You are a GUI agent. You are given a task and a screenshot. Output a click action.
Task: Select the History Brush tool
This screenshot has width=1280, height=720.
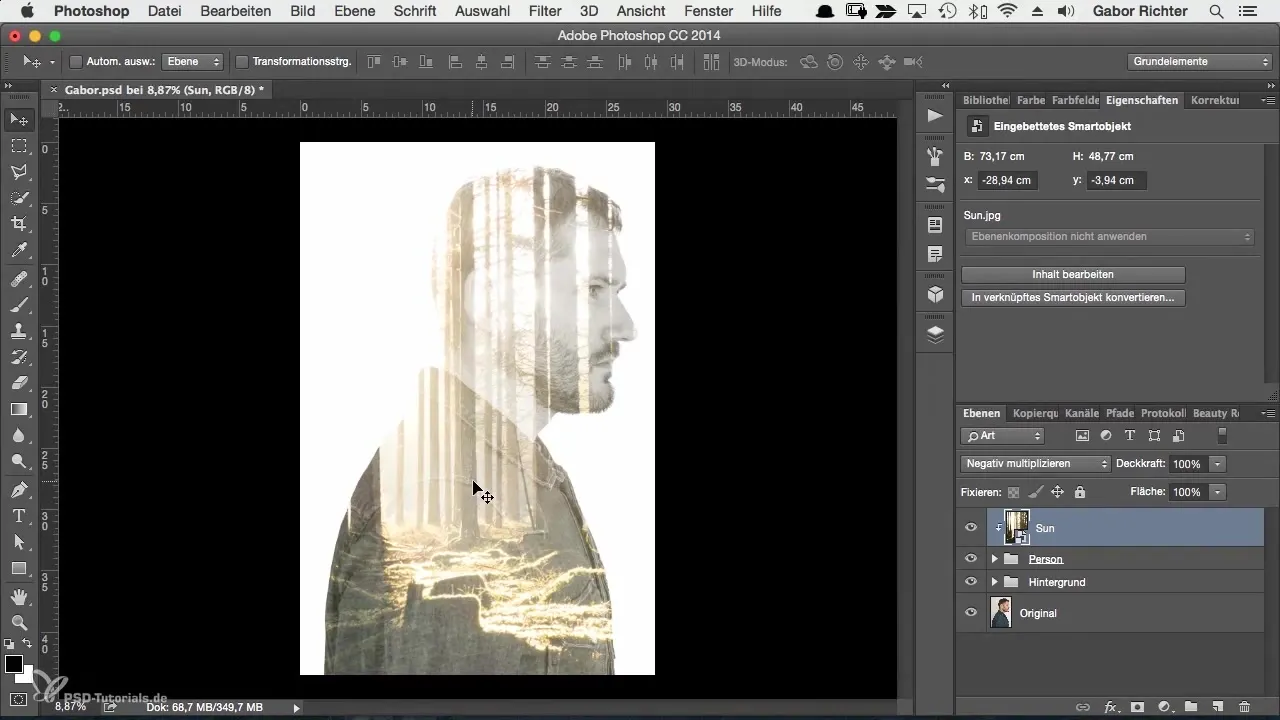tap(18, 357)
